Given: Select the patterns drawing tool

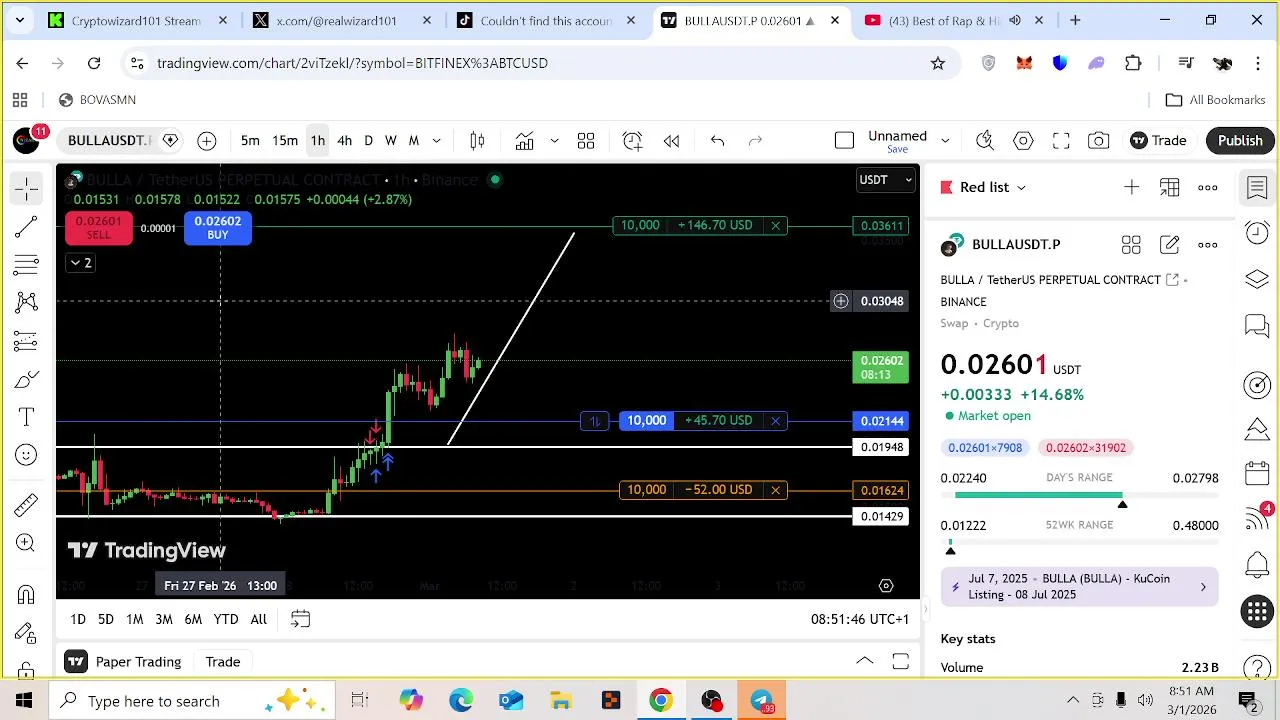Looking at the screenshot, I should tap(27, 302).
